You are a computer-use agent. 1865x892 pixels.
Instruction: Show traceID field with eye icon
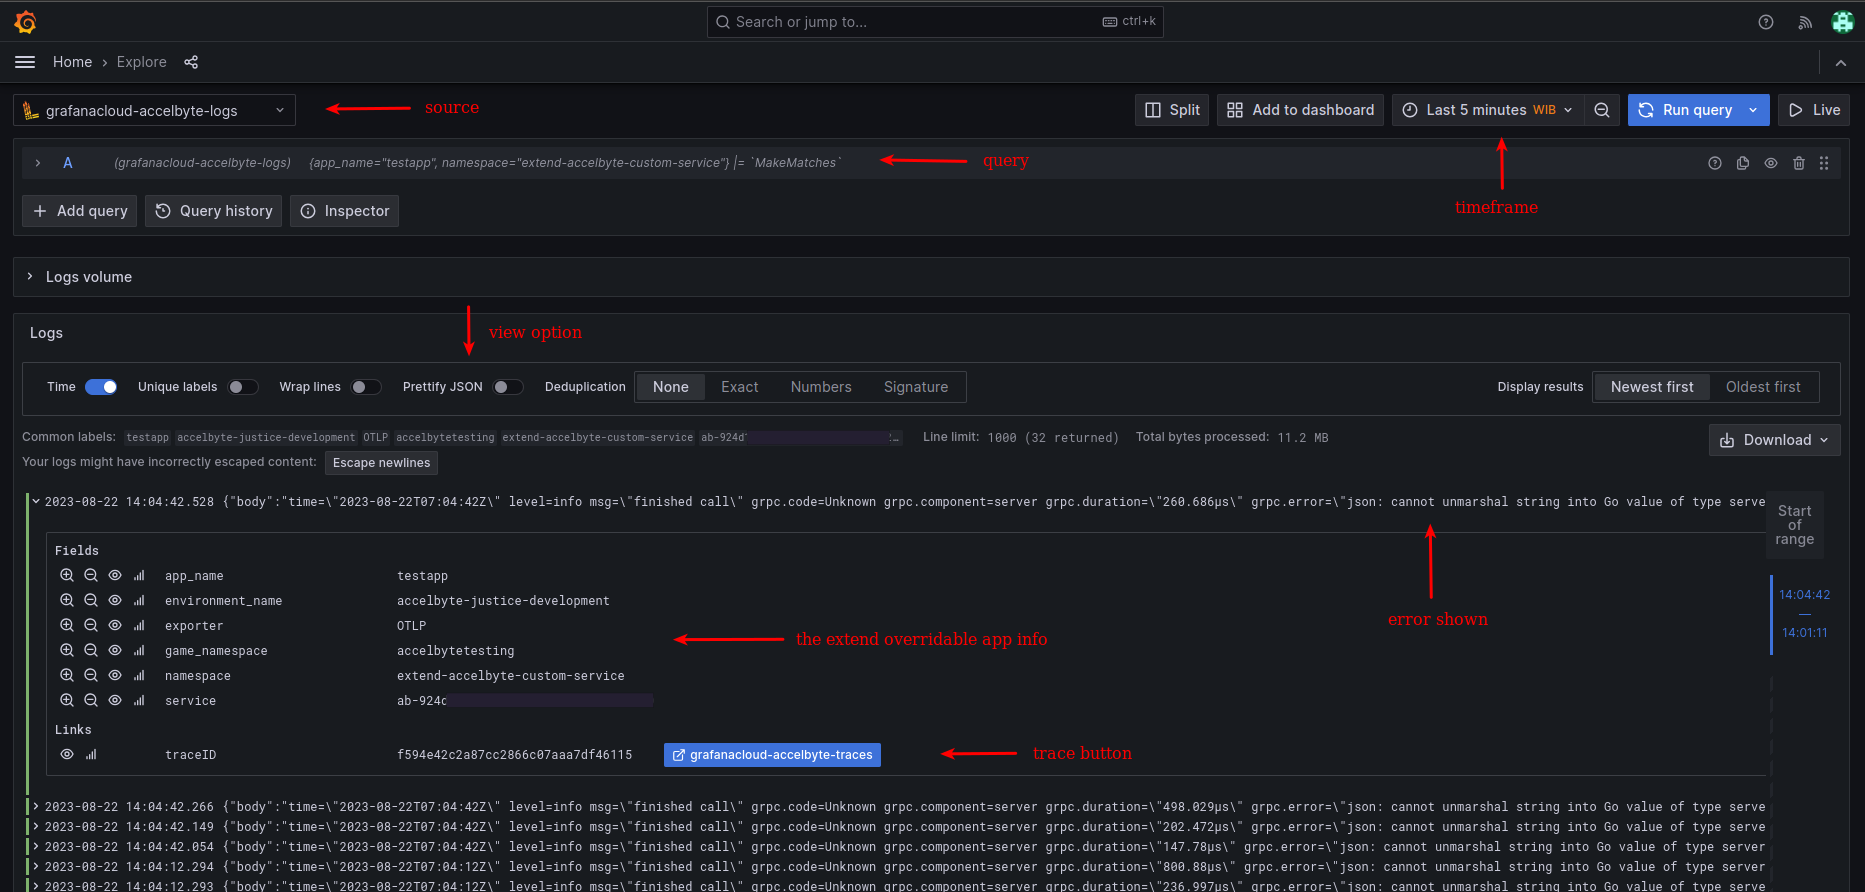(67, 754)
